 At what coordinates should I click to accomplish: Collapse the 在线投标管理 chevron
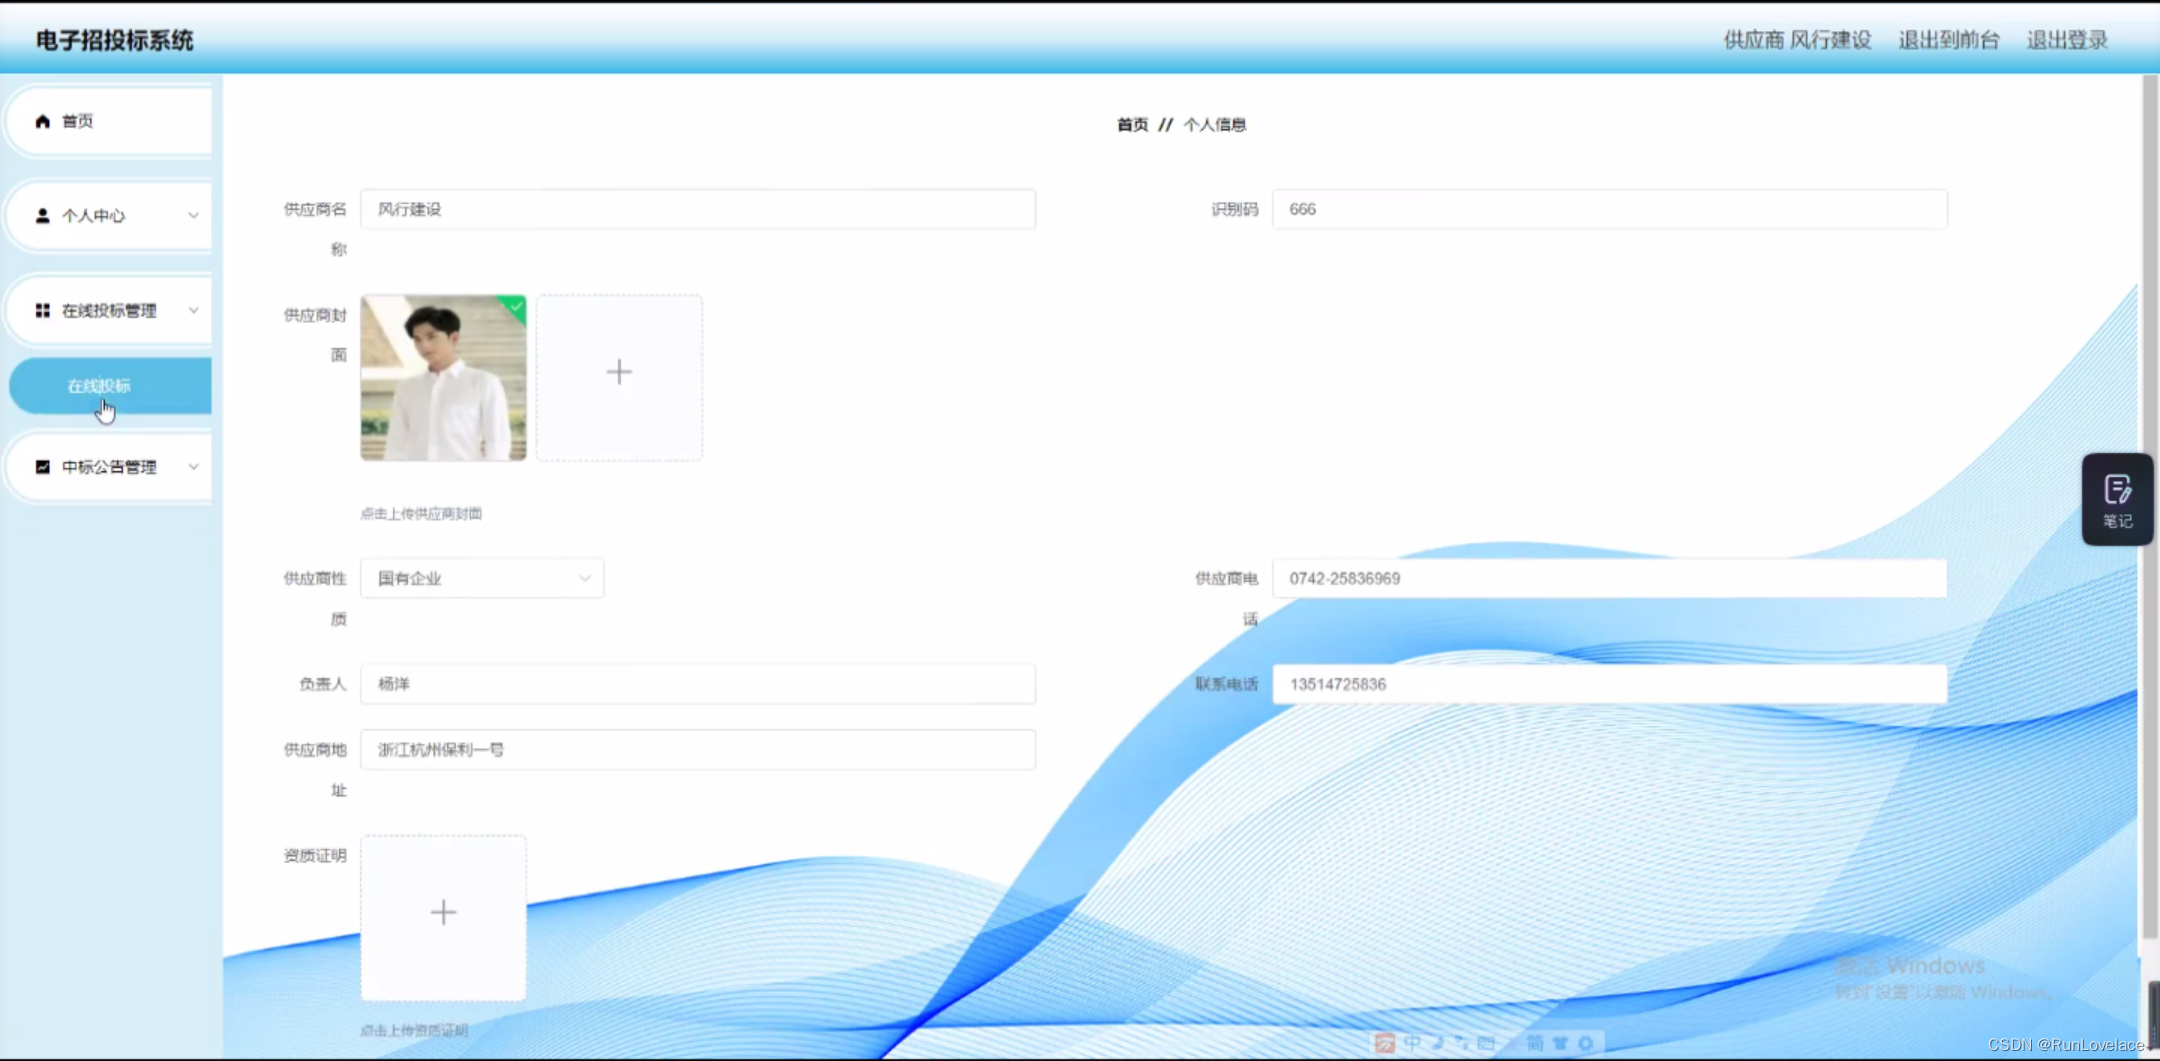(193, 310)
